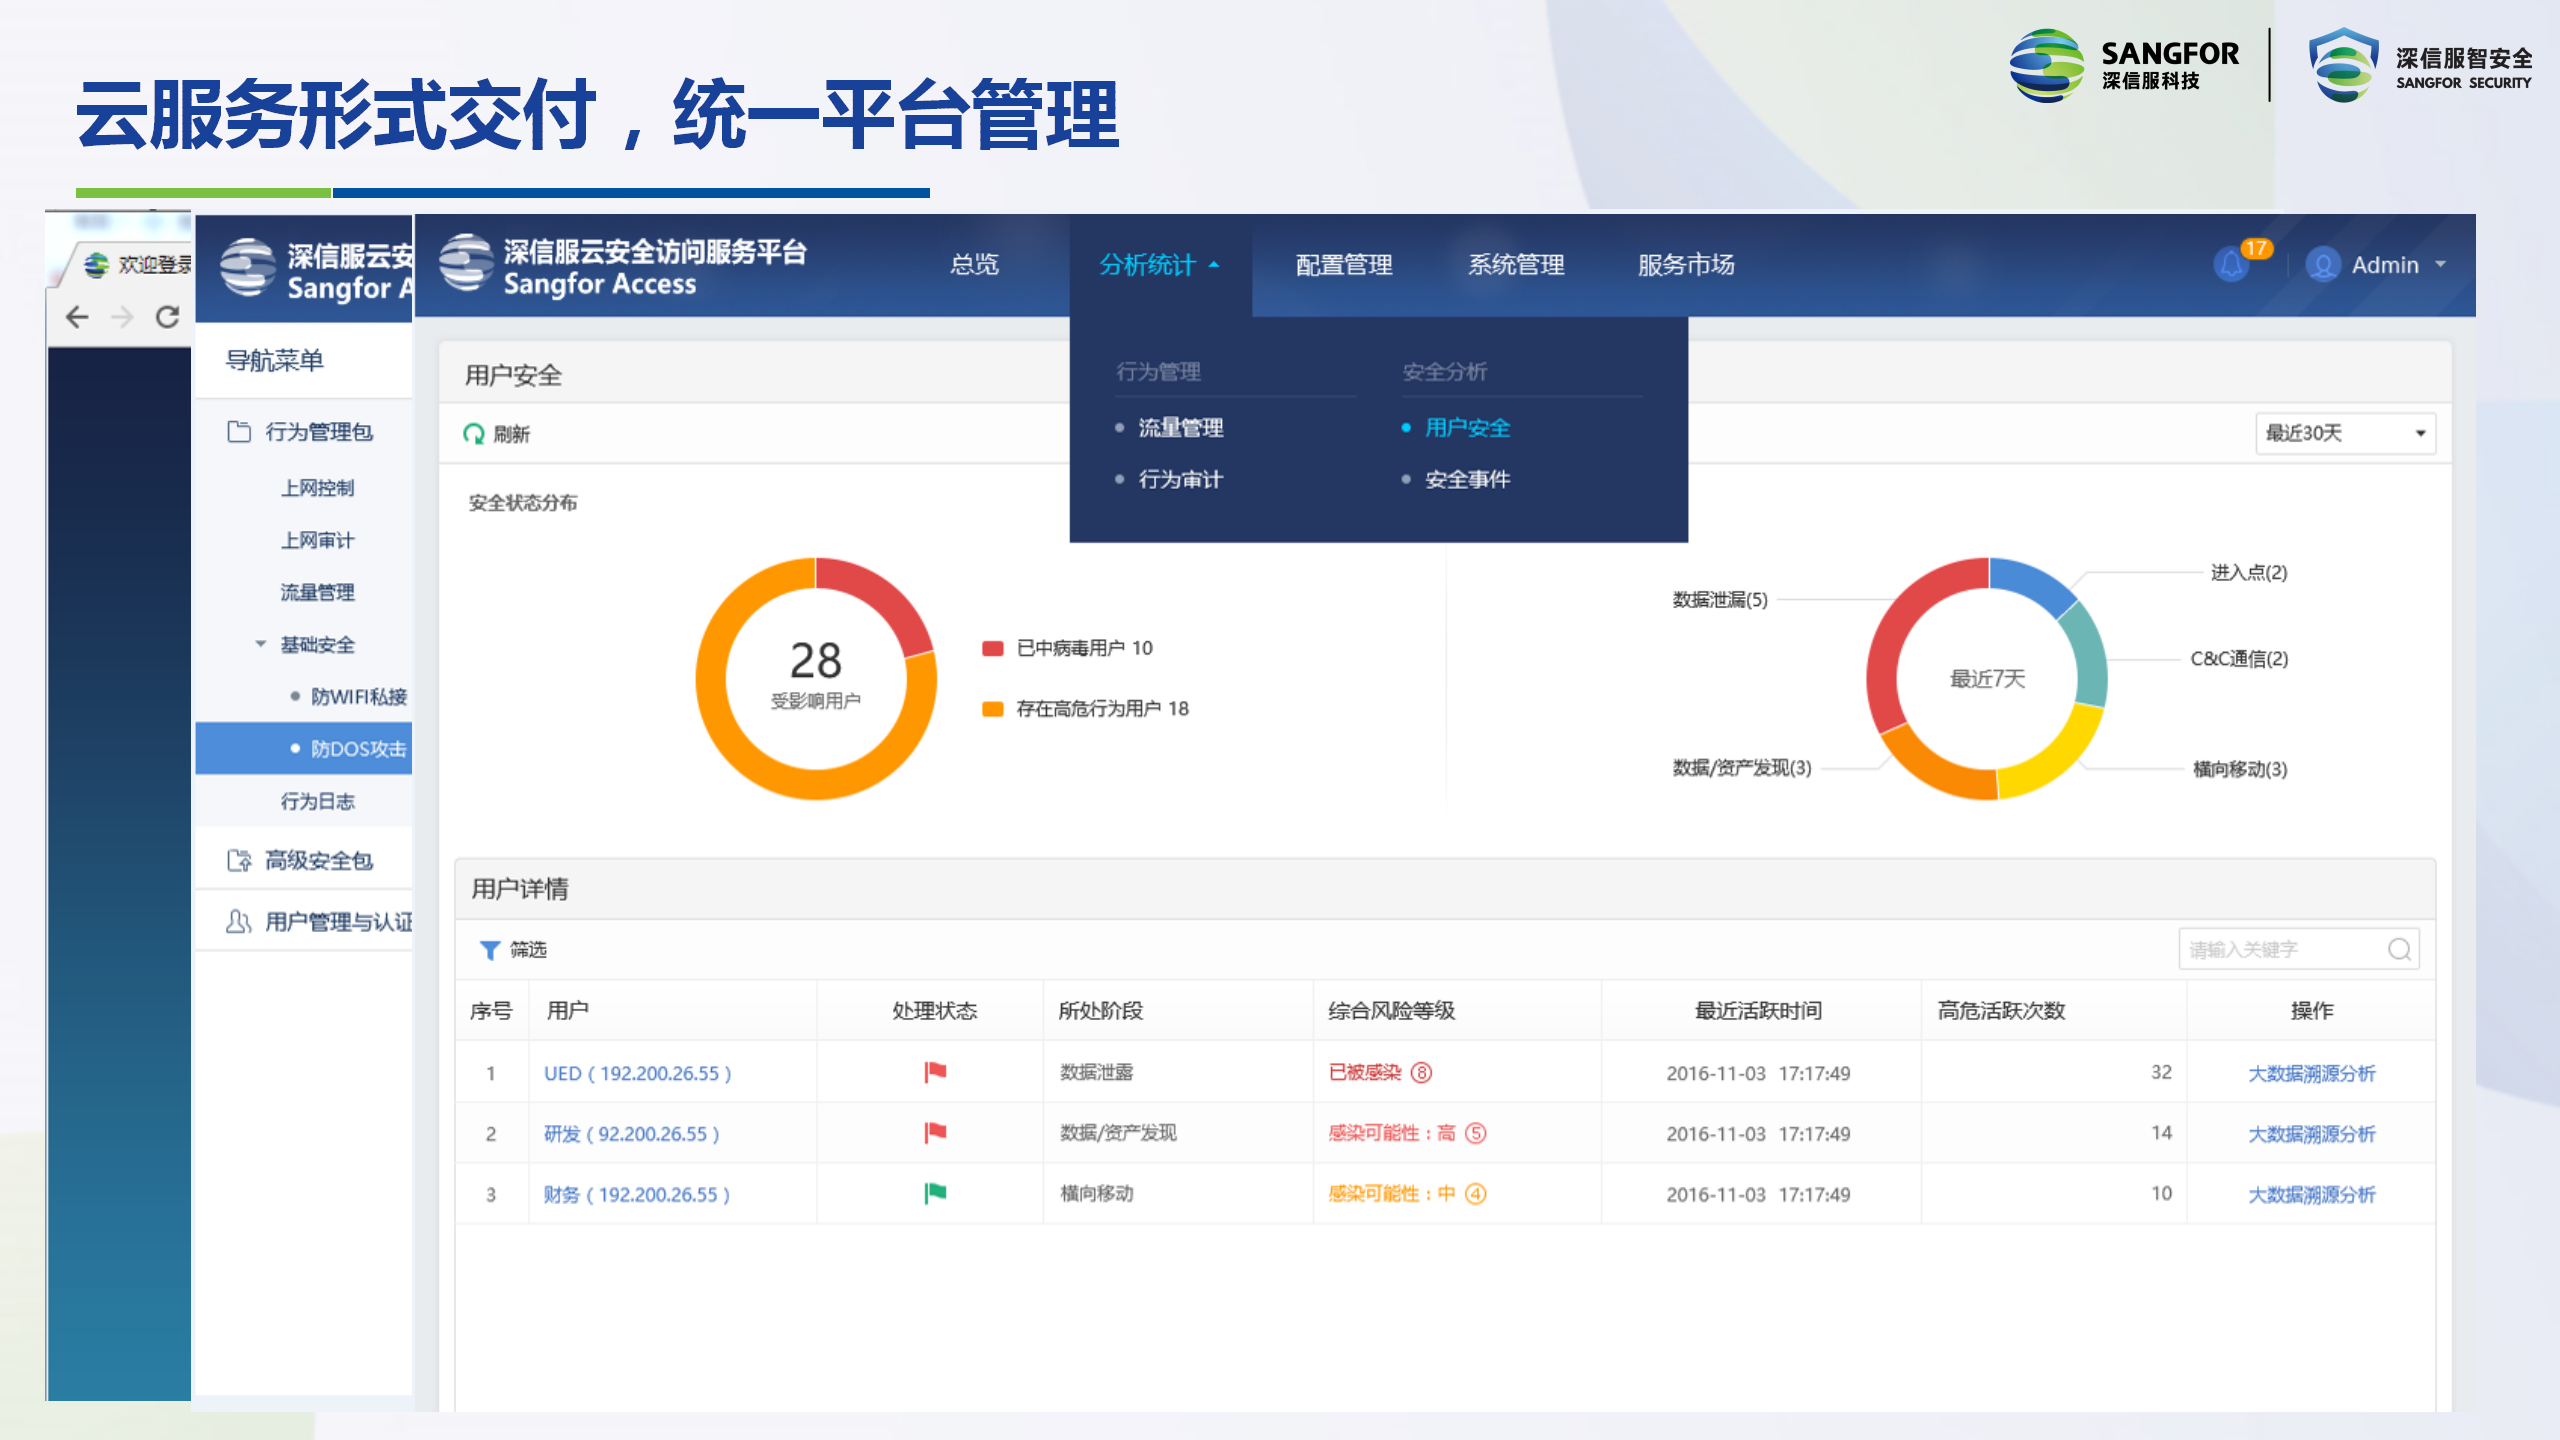Click the red flag in UED row
The width and height of the screenshot is (2560, 1440).
click(x=935, y=1072)
